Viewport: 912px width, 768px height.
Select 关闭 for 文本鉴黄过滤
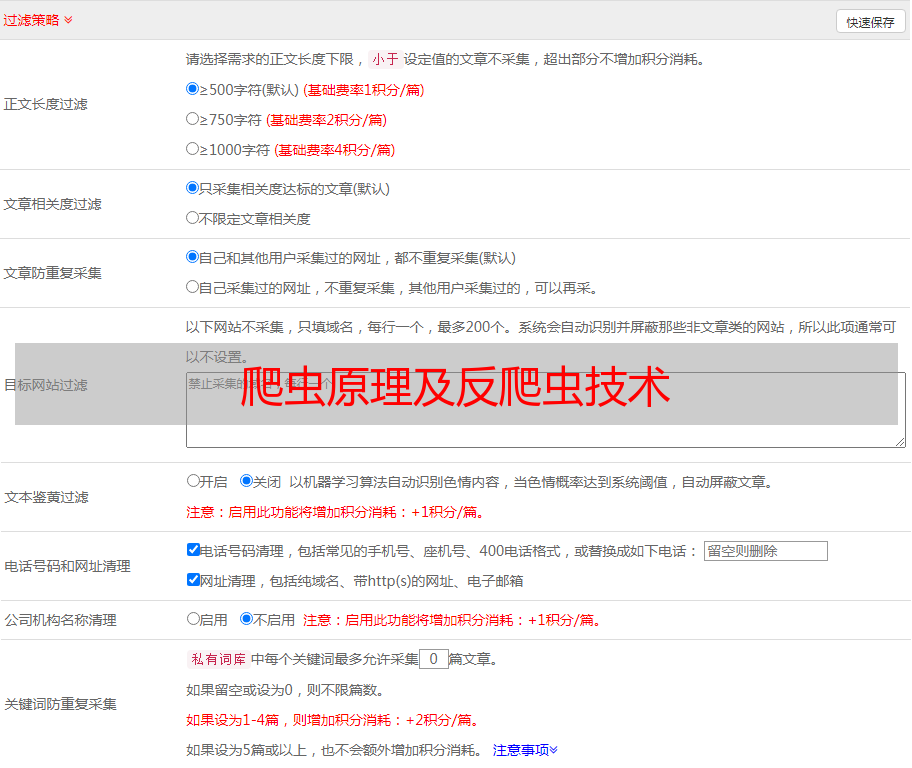click(x=247, y=481)
